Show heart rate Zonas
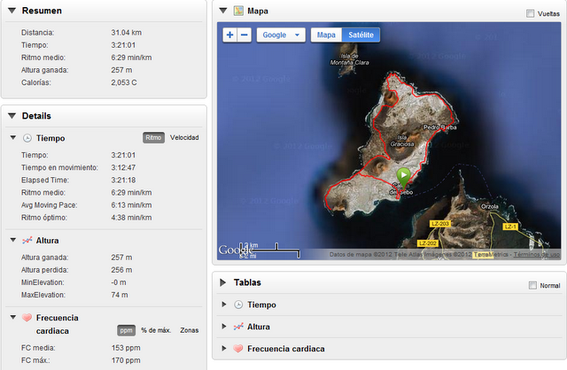 point(189,331)
